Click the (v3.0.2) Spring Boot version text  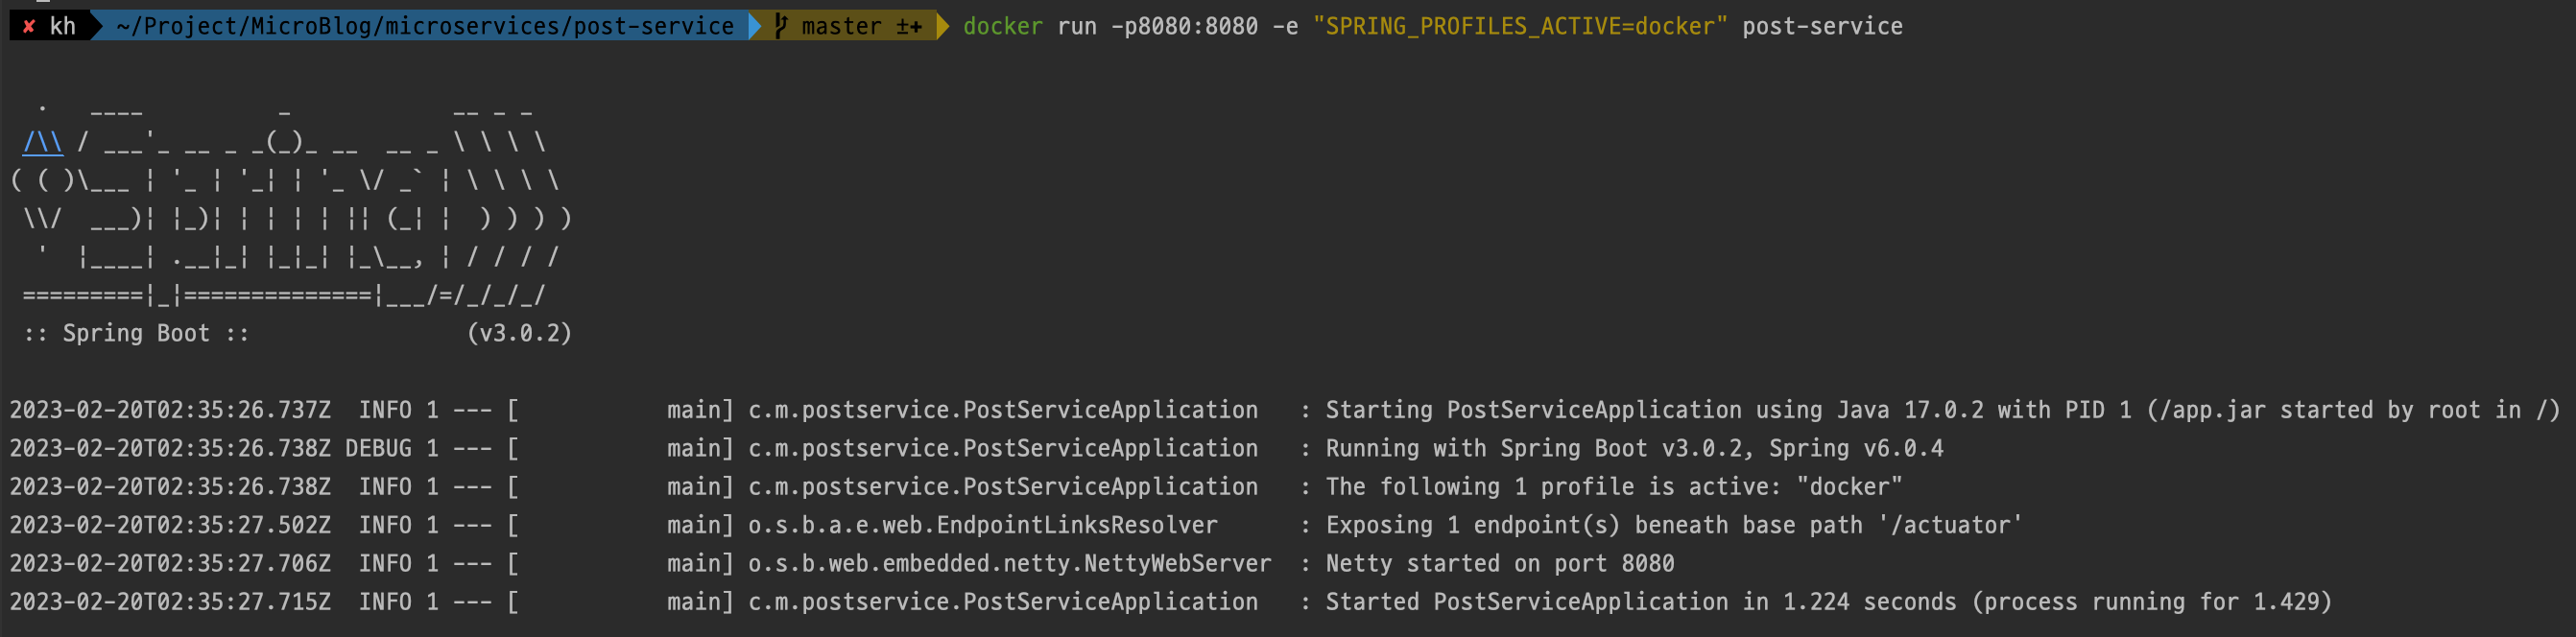[519, 333]
